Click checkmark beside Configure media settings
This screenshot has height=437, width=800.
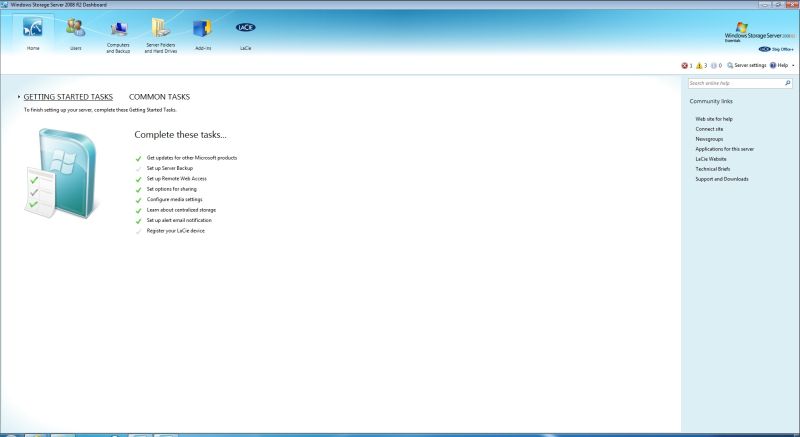138,200
